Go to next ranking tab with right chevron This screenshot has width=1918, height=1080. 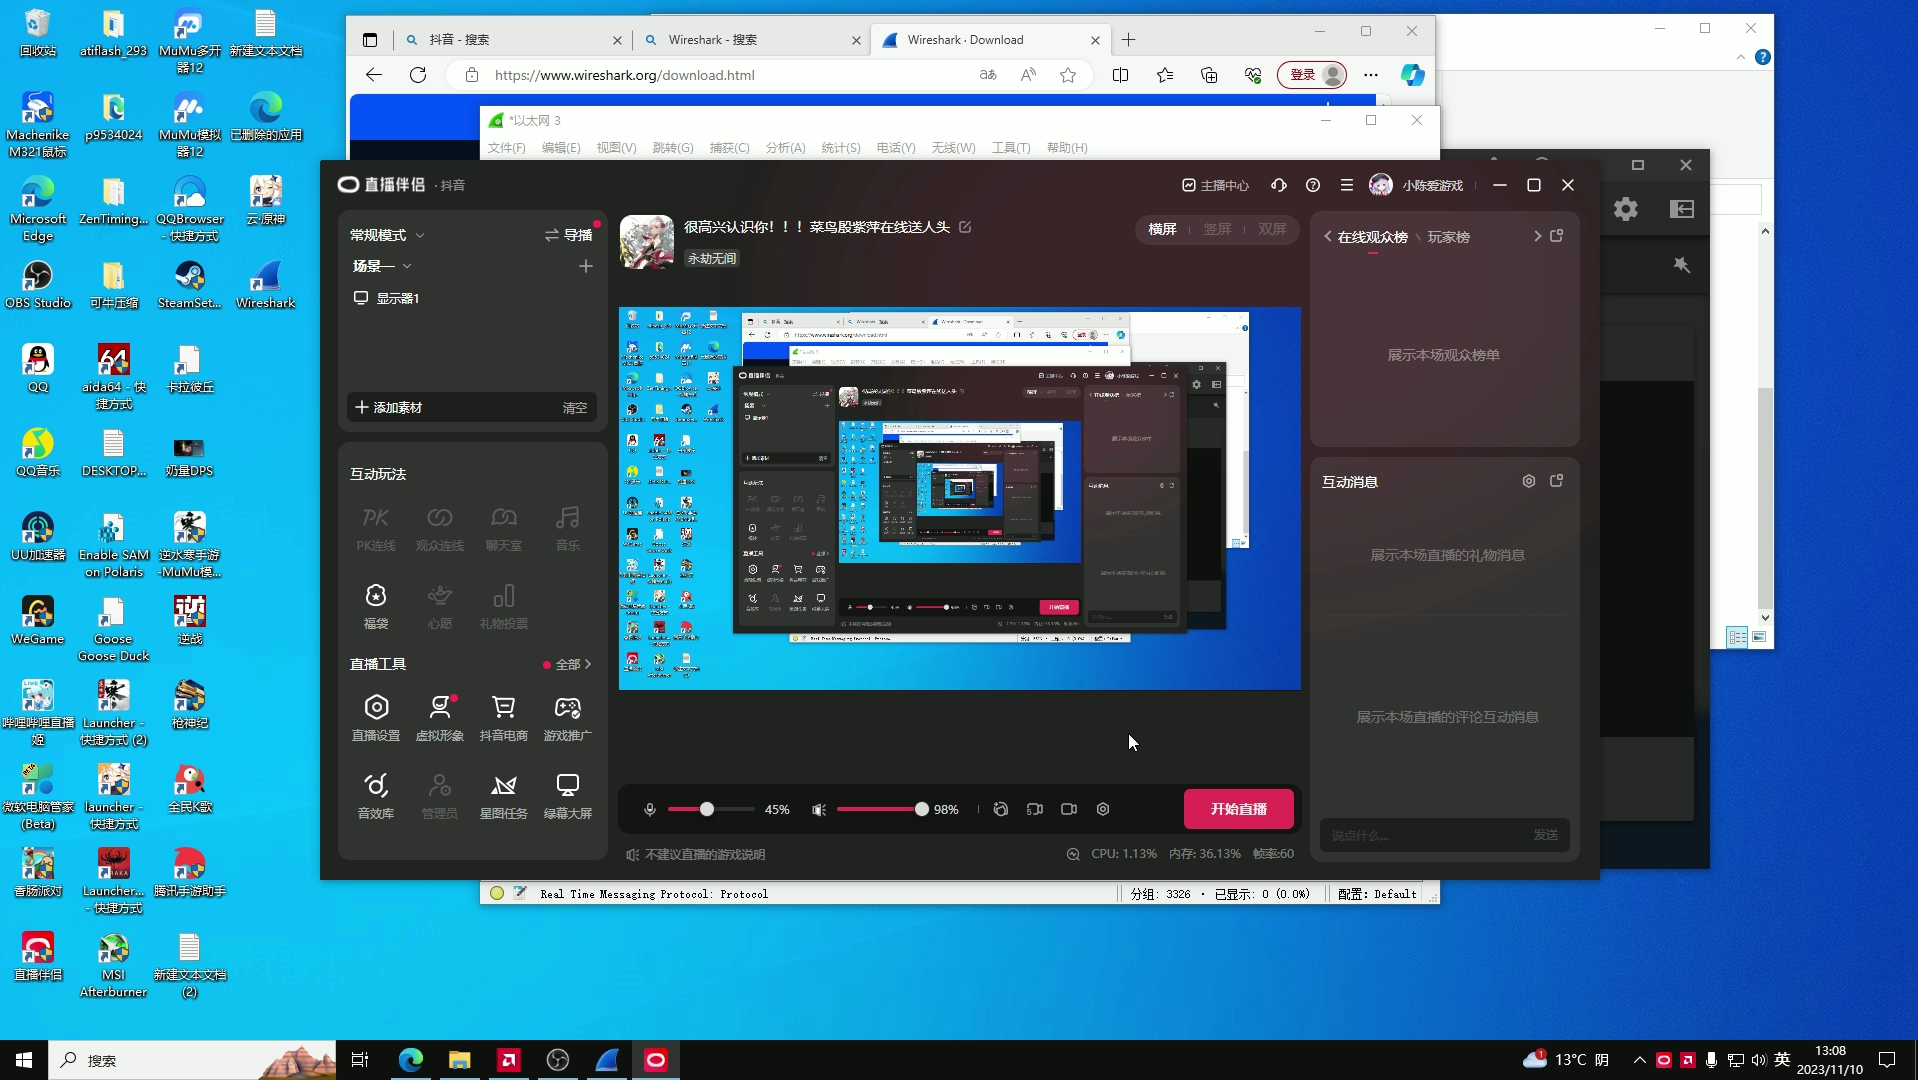(x=1537, y=236)
